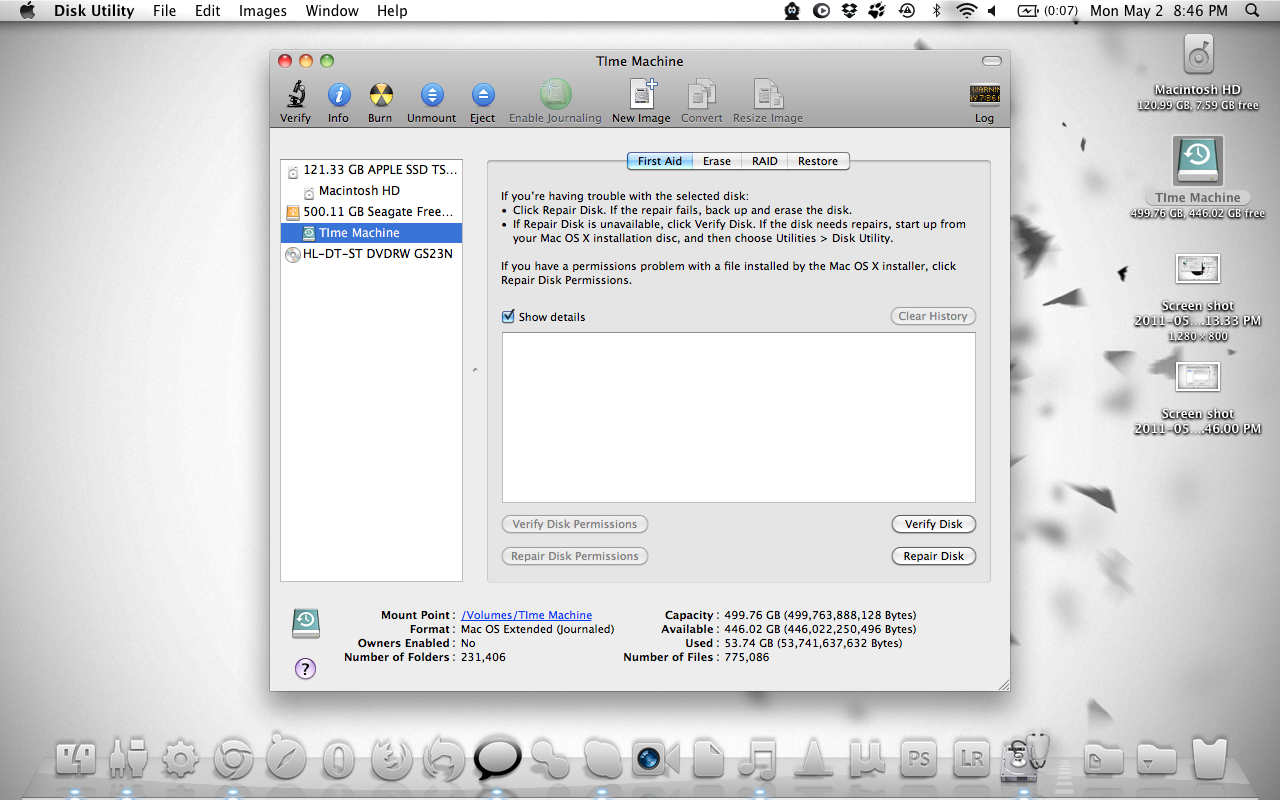Open the Edit menu
This screenshot has width=1280, height=800.
[208, 11]
